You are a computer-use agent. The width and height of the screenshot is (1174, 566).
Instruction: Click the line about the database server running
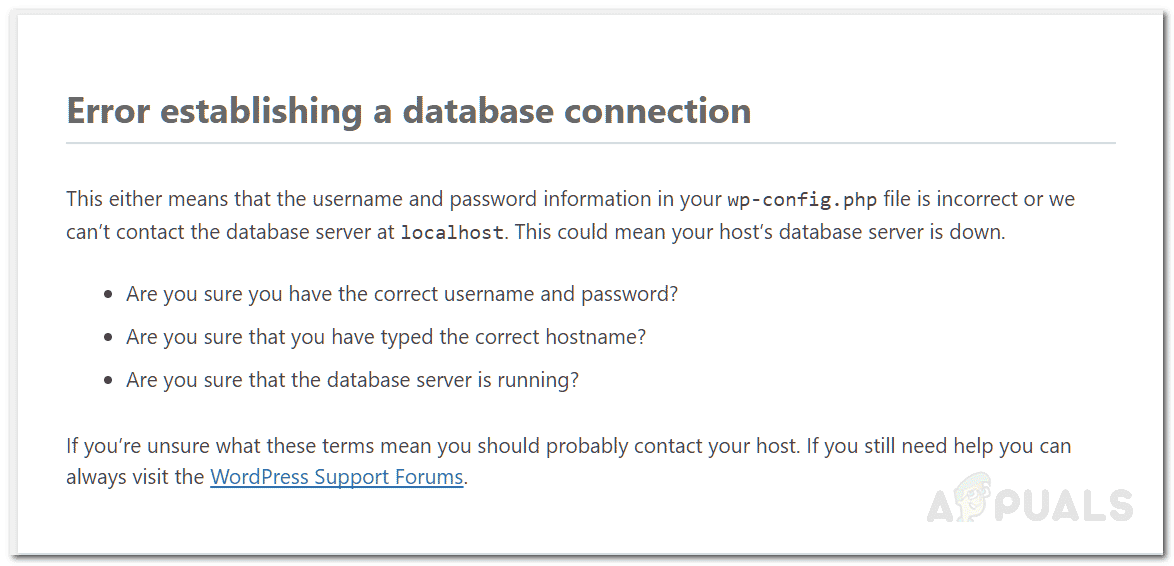pos(353,380)
